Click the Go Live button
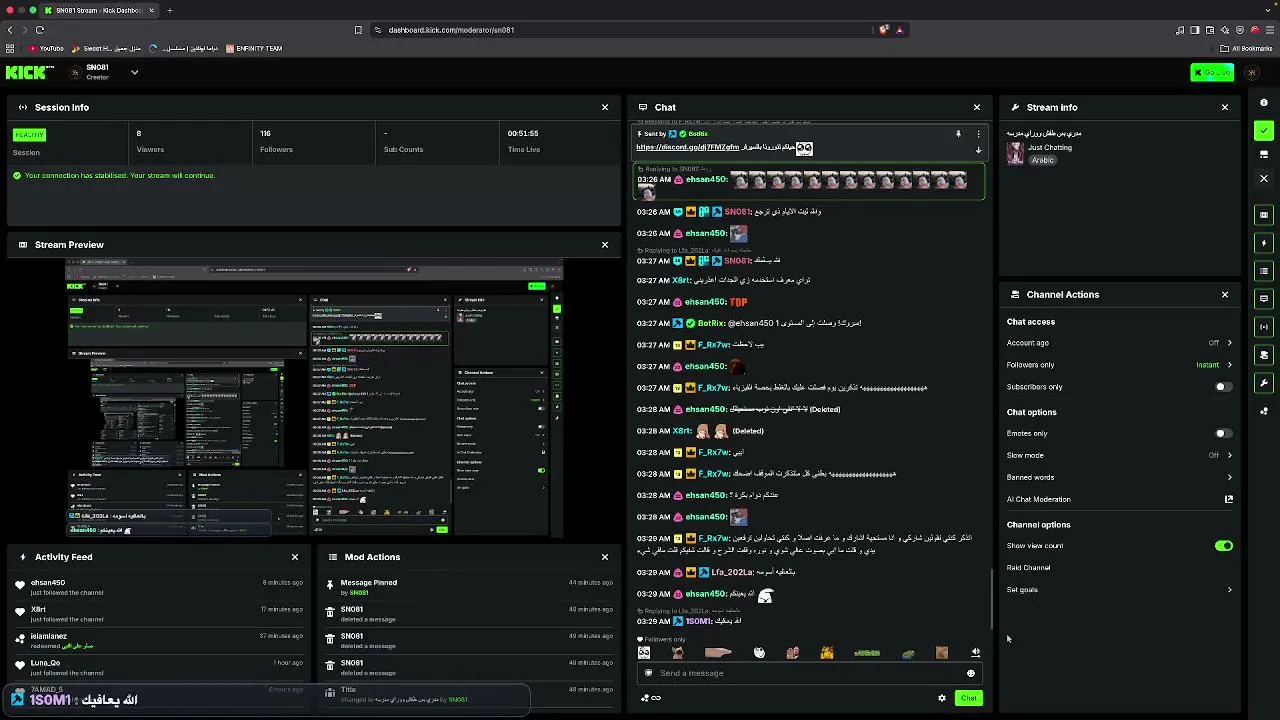The image size is (1280, 720). point(1212,72)
